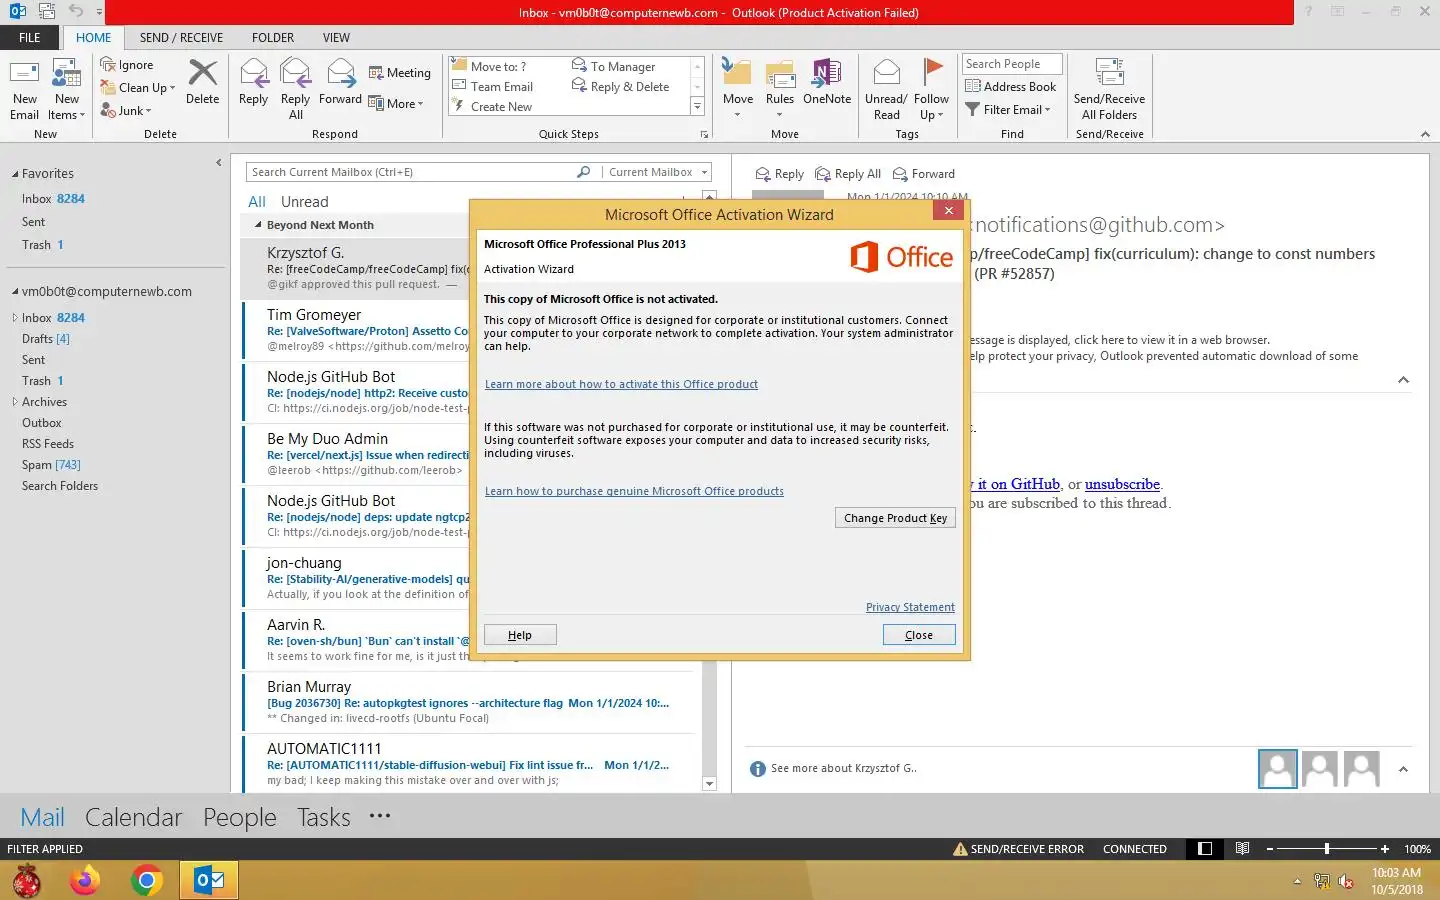Show Unread messages filter

tap(304, 202)
